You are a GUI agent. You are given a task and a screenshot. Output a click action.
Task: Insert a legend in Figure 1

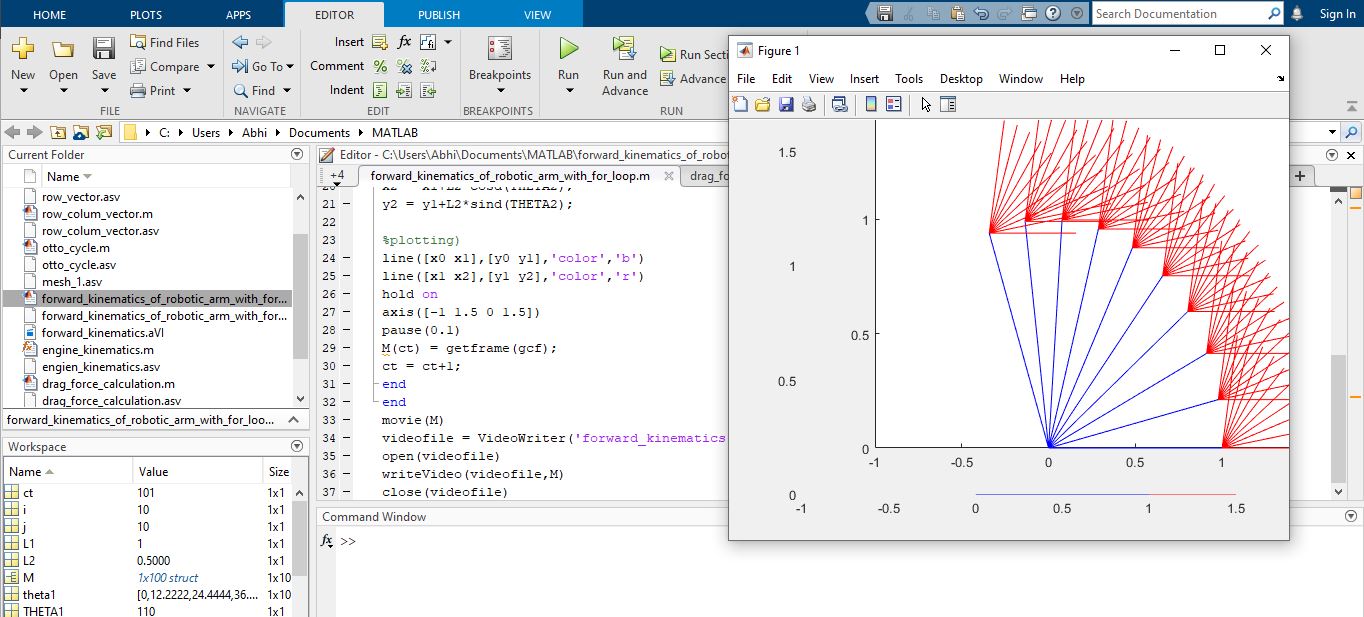coord(893,103)
